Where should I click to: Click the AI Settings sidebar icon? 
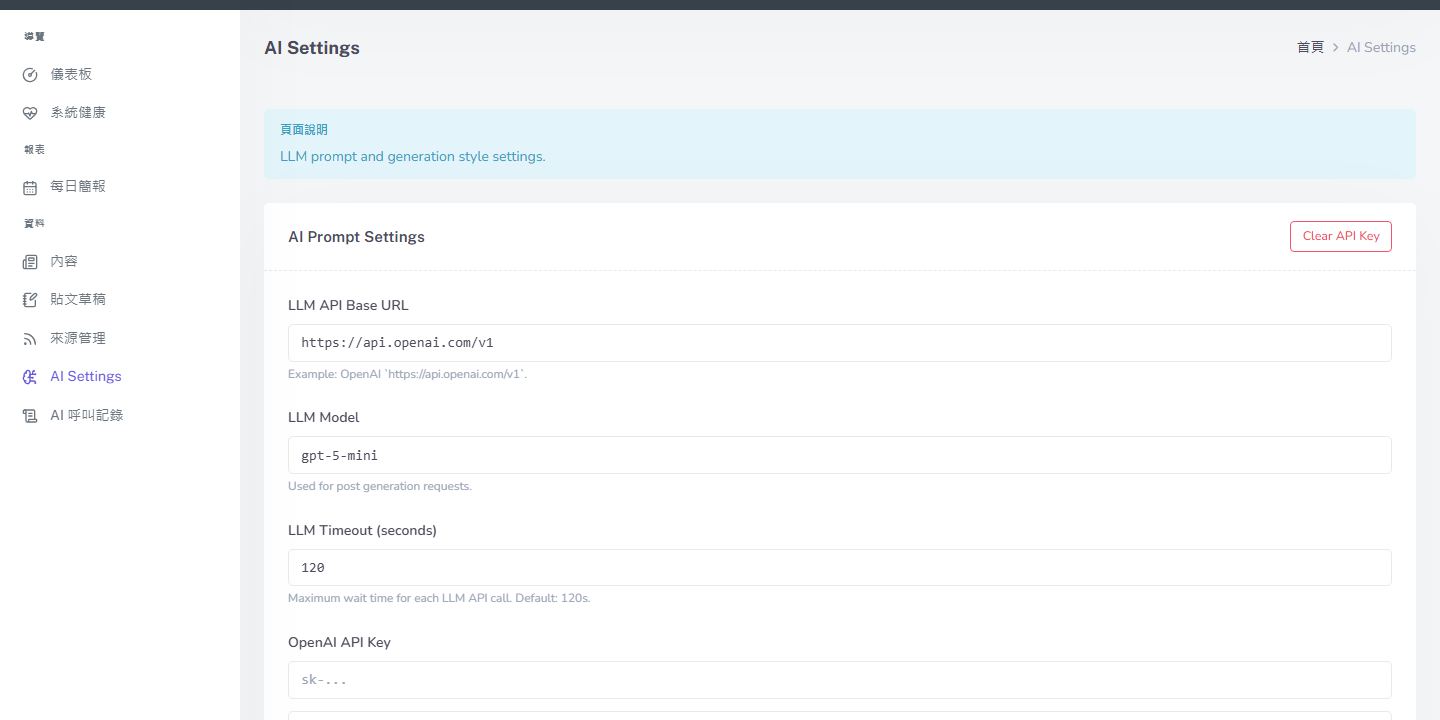(30, 377)
